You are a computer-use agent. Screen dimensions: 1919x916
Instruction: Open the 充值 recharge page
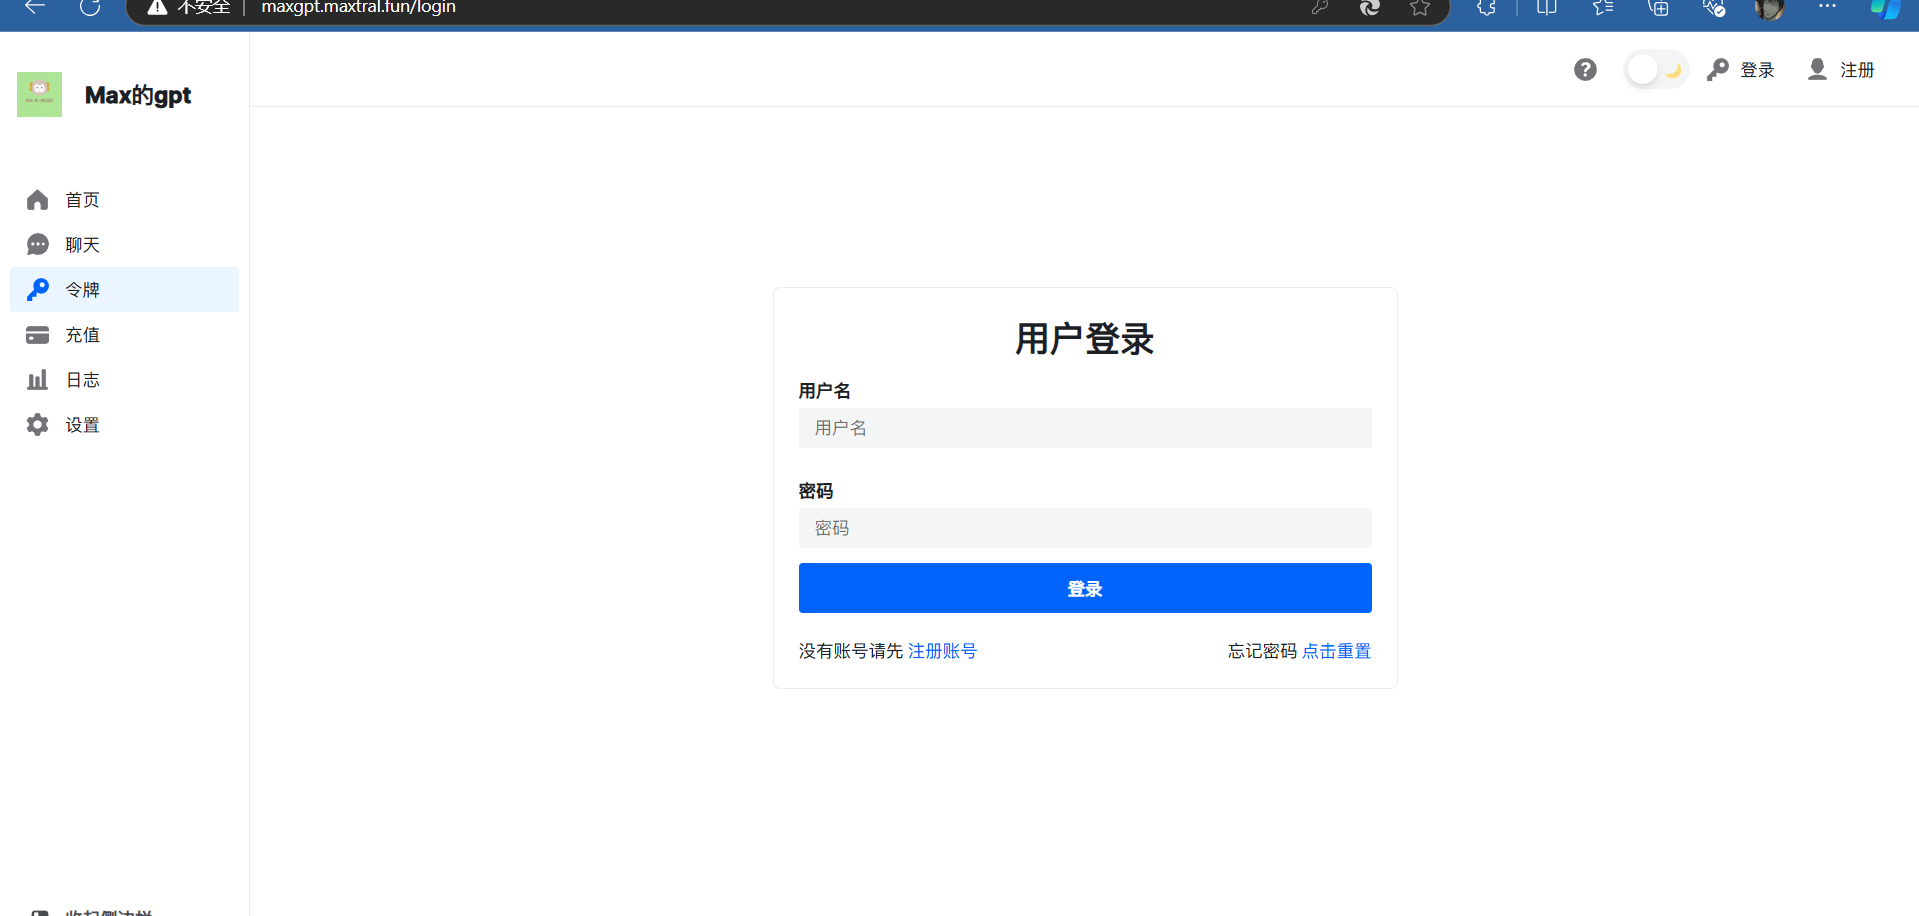click(124, 335)
